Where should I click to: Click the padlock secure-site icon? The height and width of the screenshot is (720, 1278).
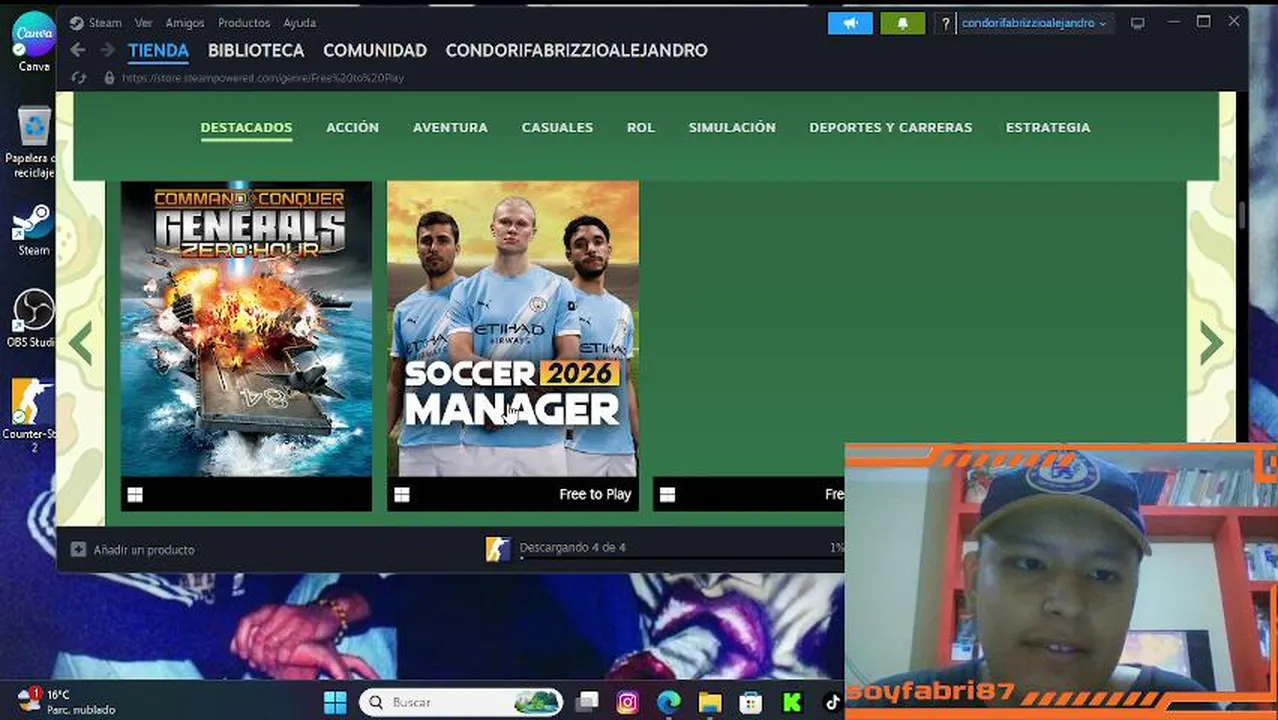pos(108,77)
